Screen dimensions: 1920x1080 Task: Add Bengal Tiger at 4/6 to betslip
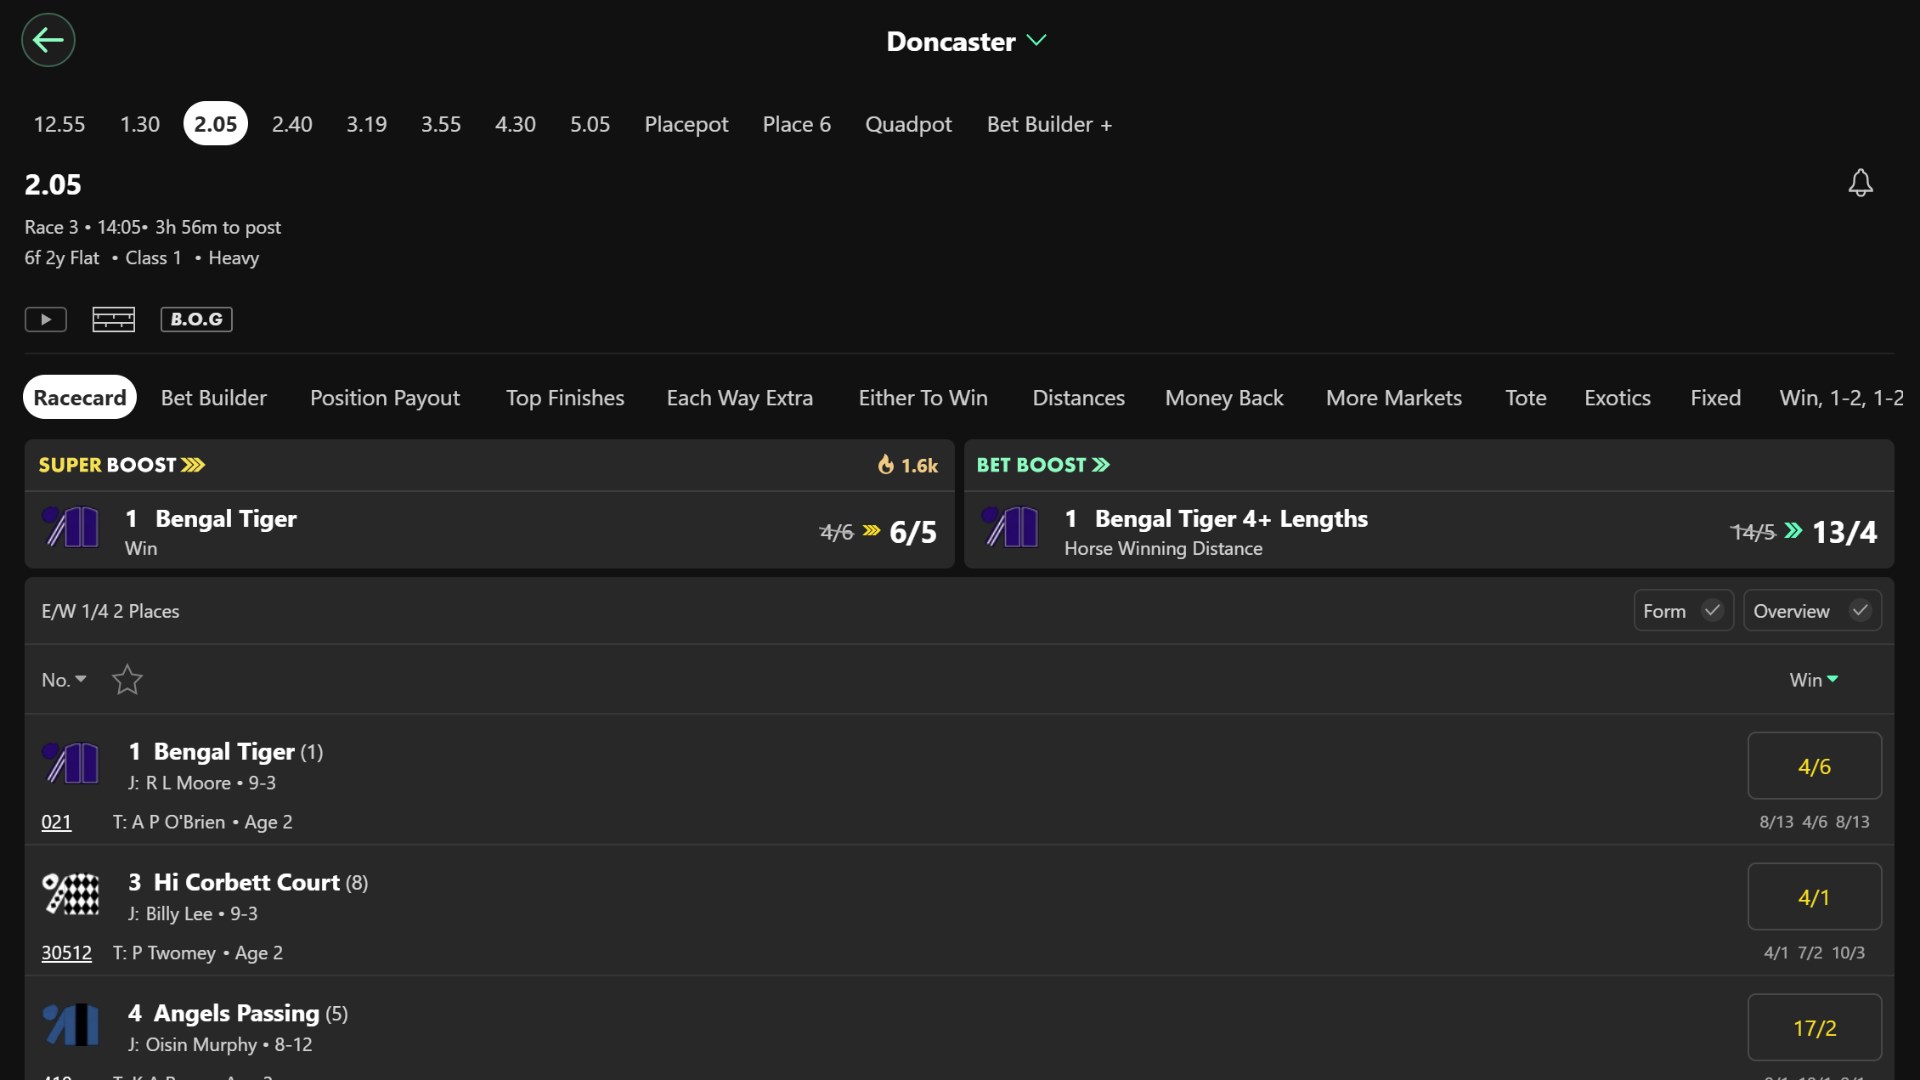pyautogui.click(x=1814, y=766)
